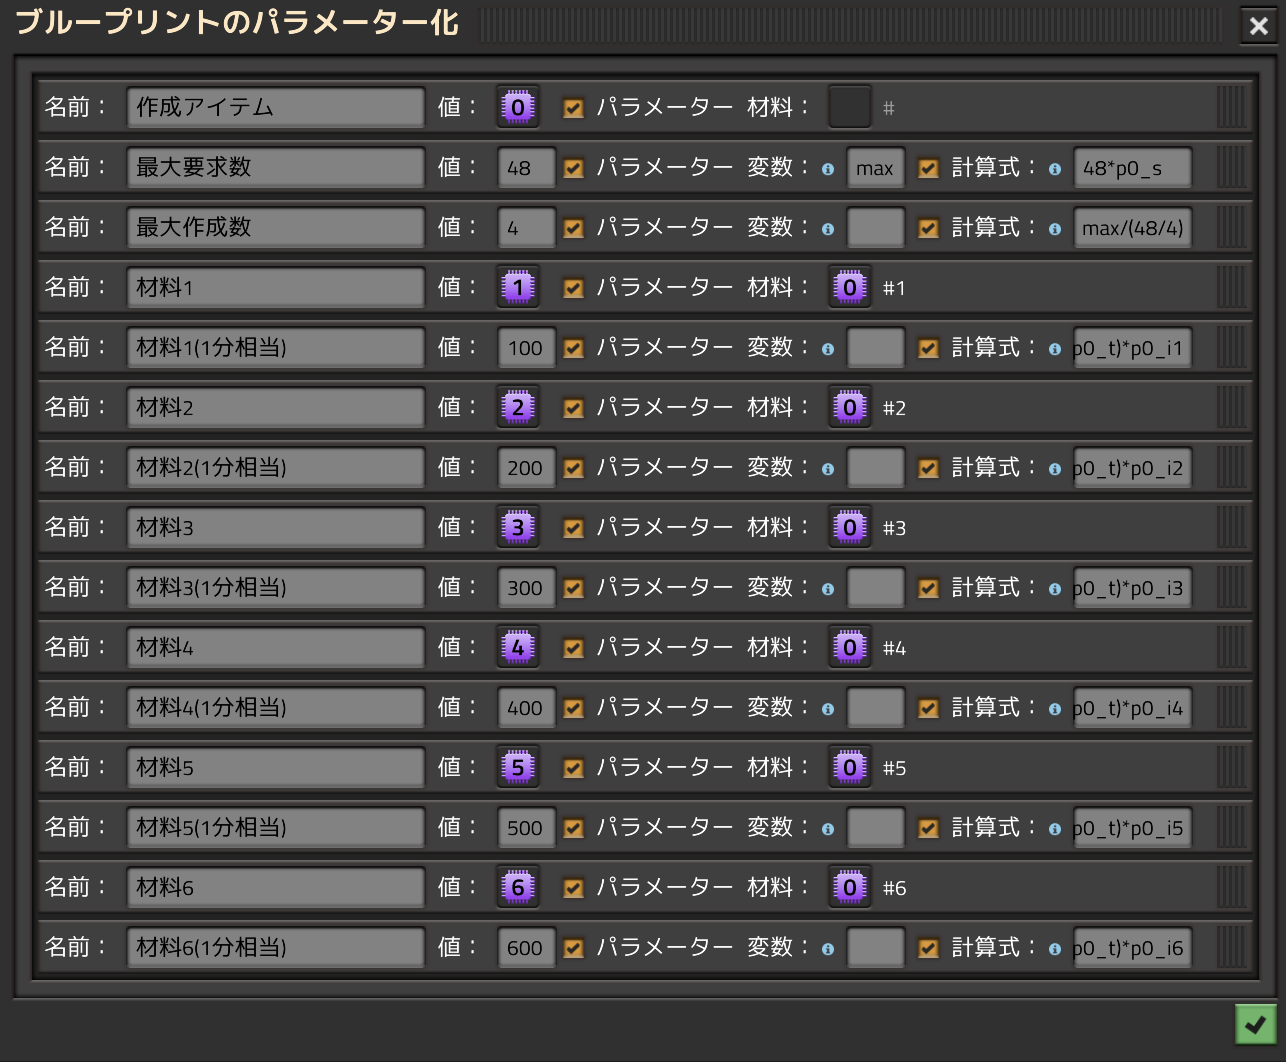The width and height of the screenshot is (1286, 1062).
Task: Click the 材料 parameter 0 icon in the 材料2 row
Action: 850,407
